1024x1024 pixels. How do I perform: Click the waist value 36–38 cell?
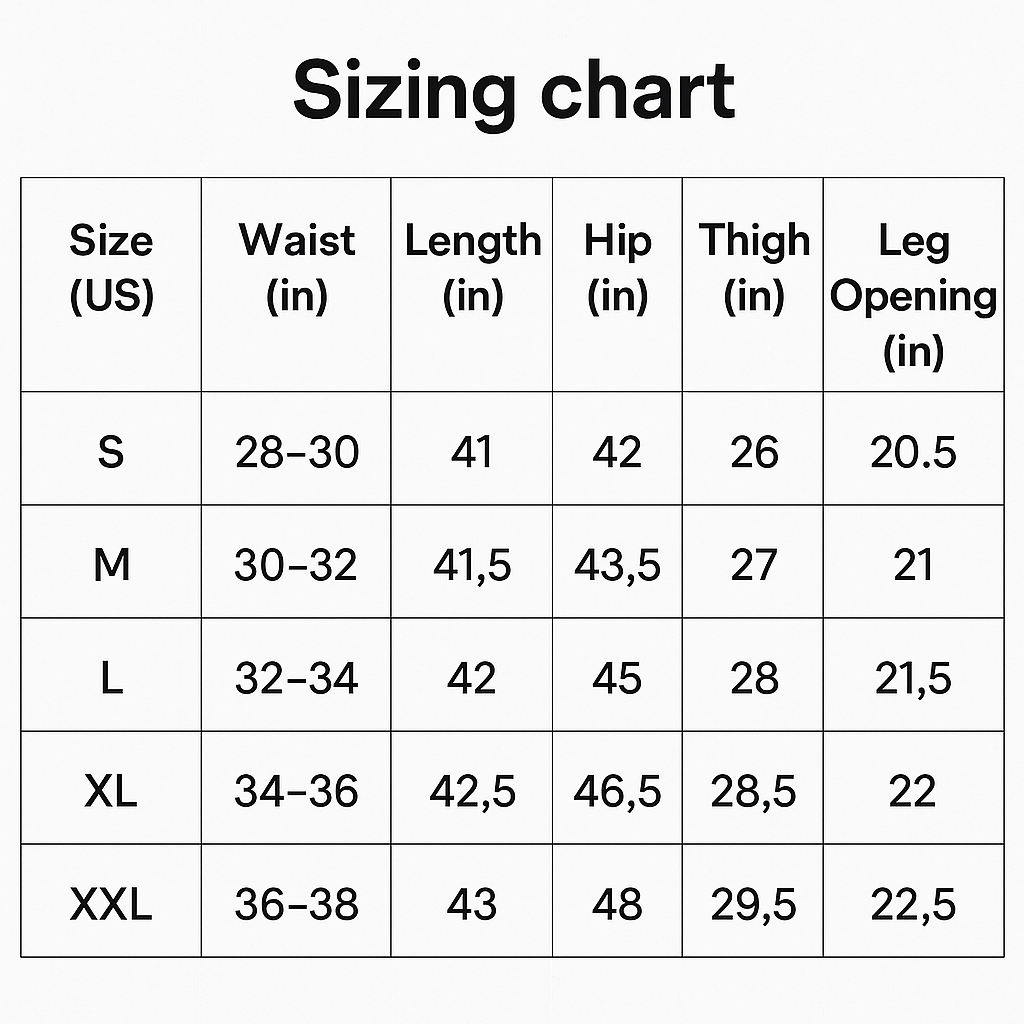(x=296, y=905)
